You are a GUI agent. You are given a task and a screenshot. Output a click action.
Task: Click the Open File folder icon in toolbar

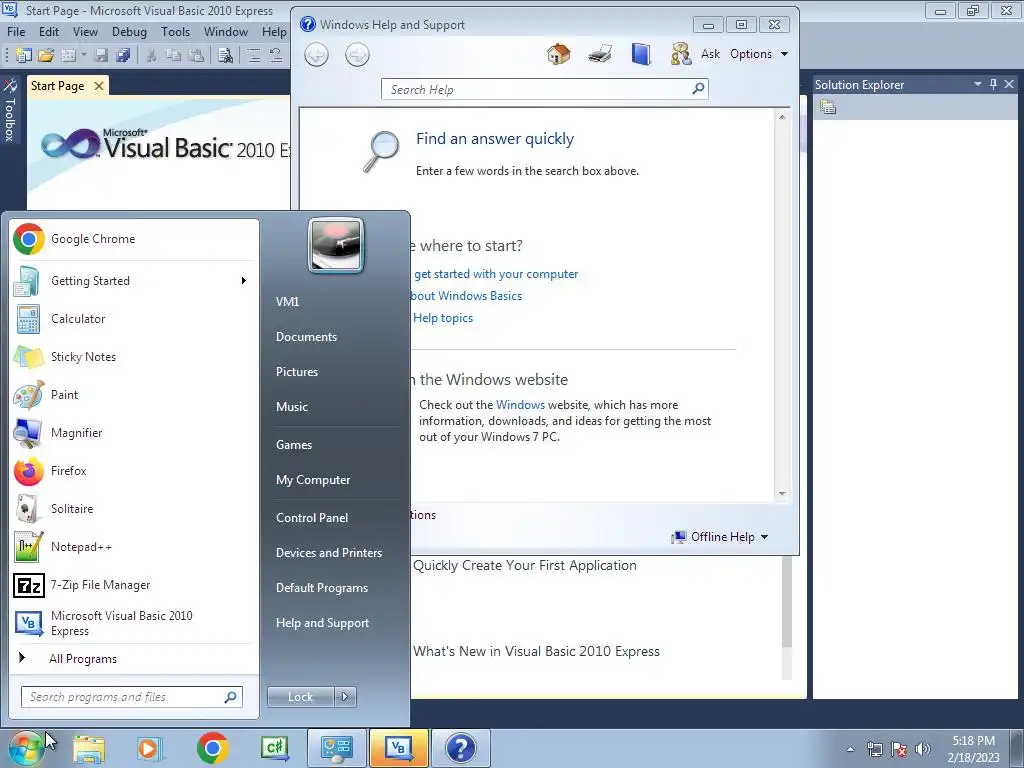[46, 56]
